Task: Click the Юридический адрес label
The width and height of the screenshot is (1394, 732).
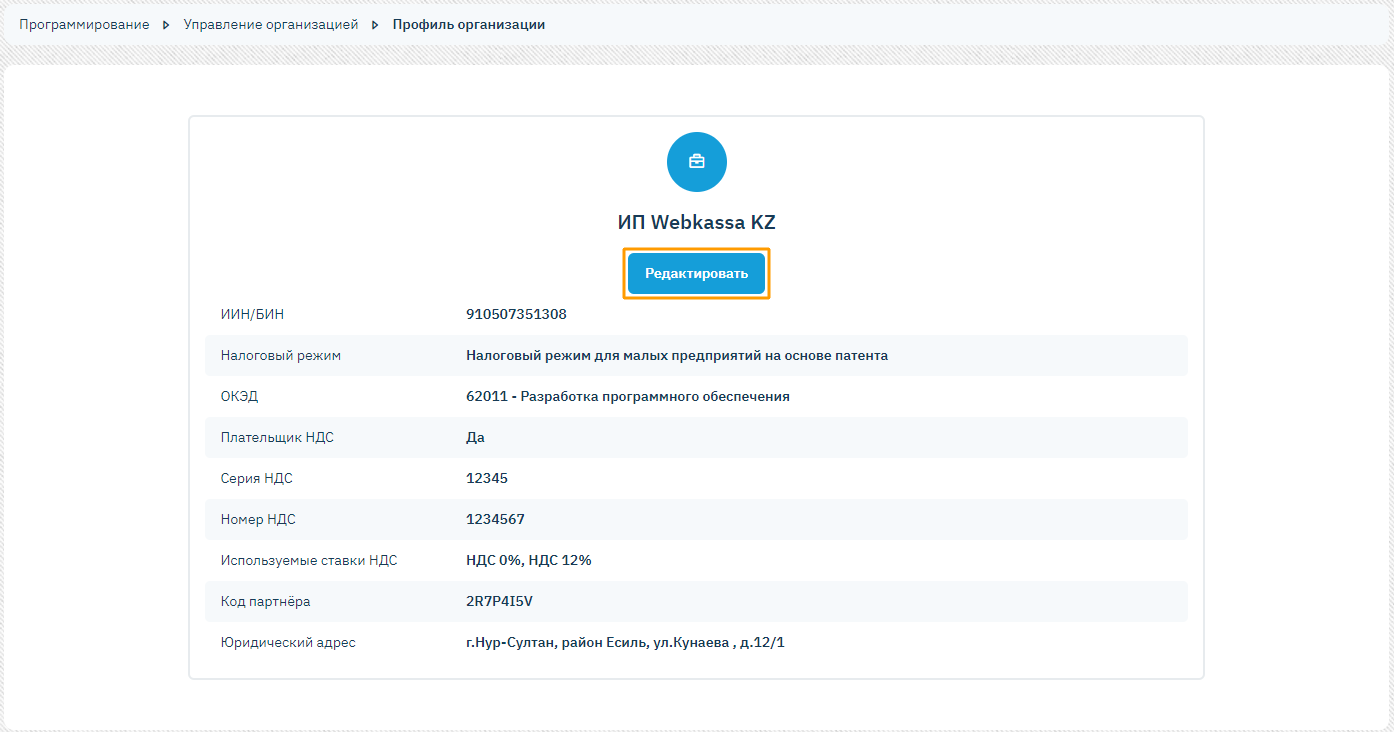Action: pyautogui.click(x=288, y=642)
